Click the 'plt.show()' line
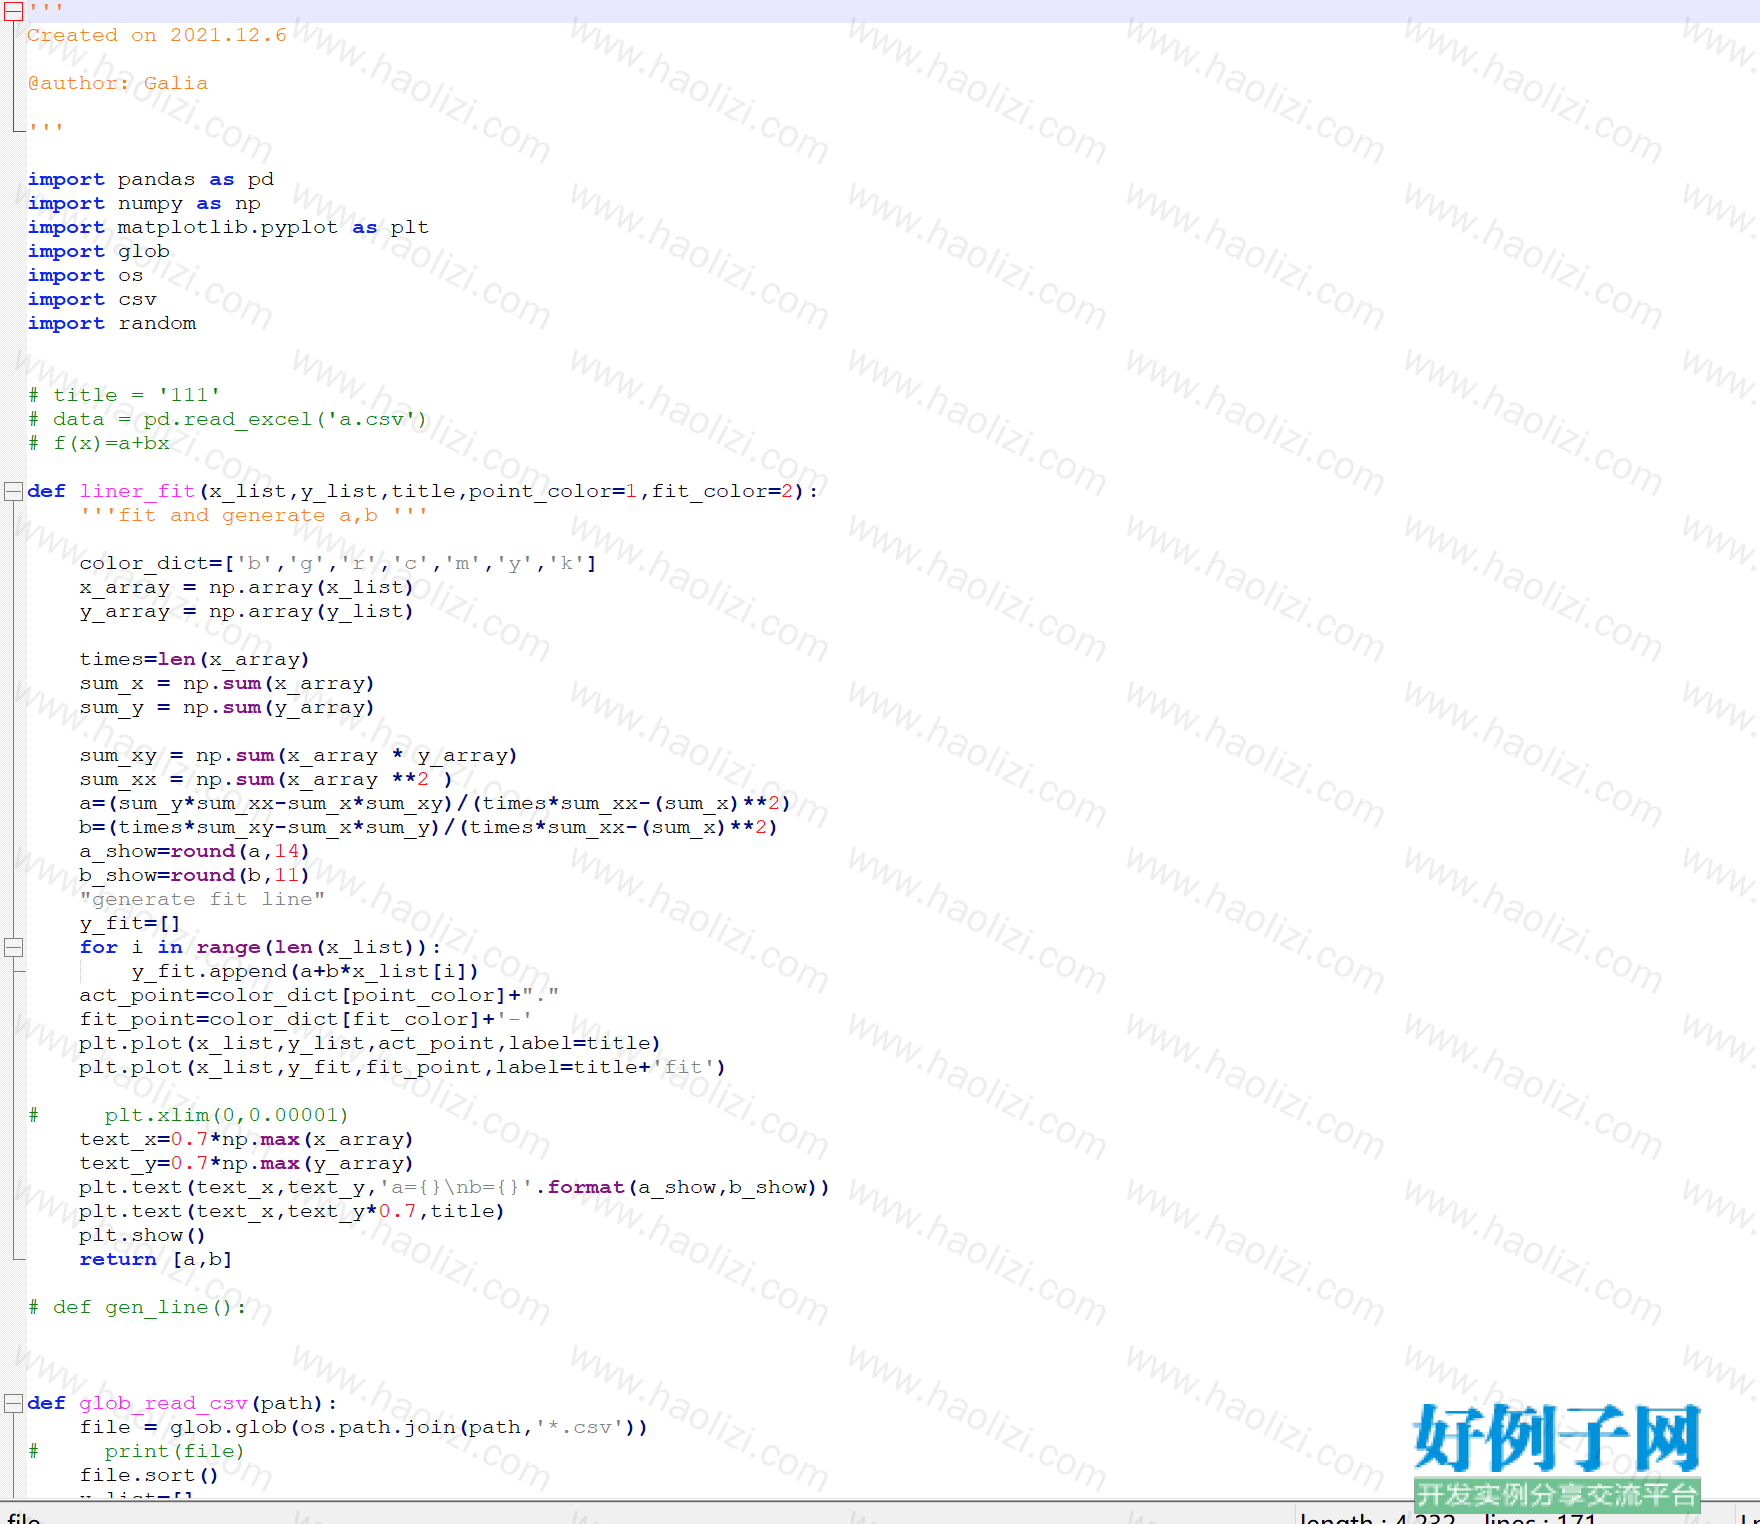The width and height of the screenshot is (1760, 1524). pos(143,1235)
